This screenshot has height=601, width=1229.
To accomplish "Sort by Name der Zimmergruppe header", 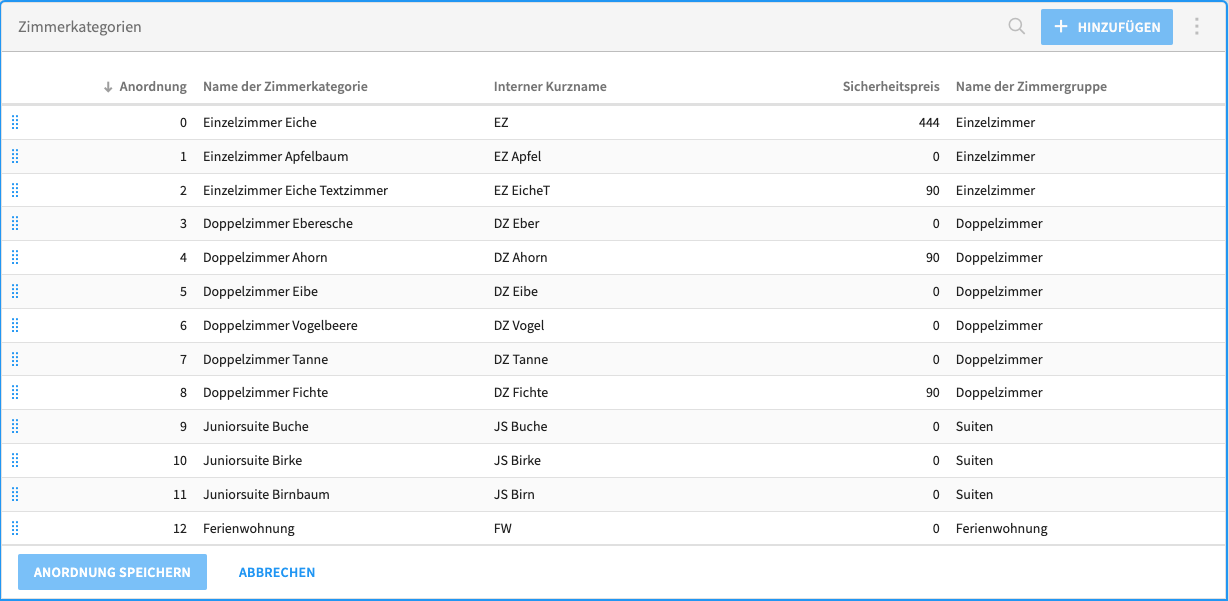I will [1031, 86].
